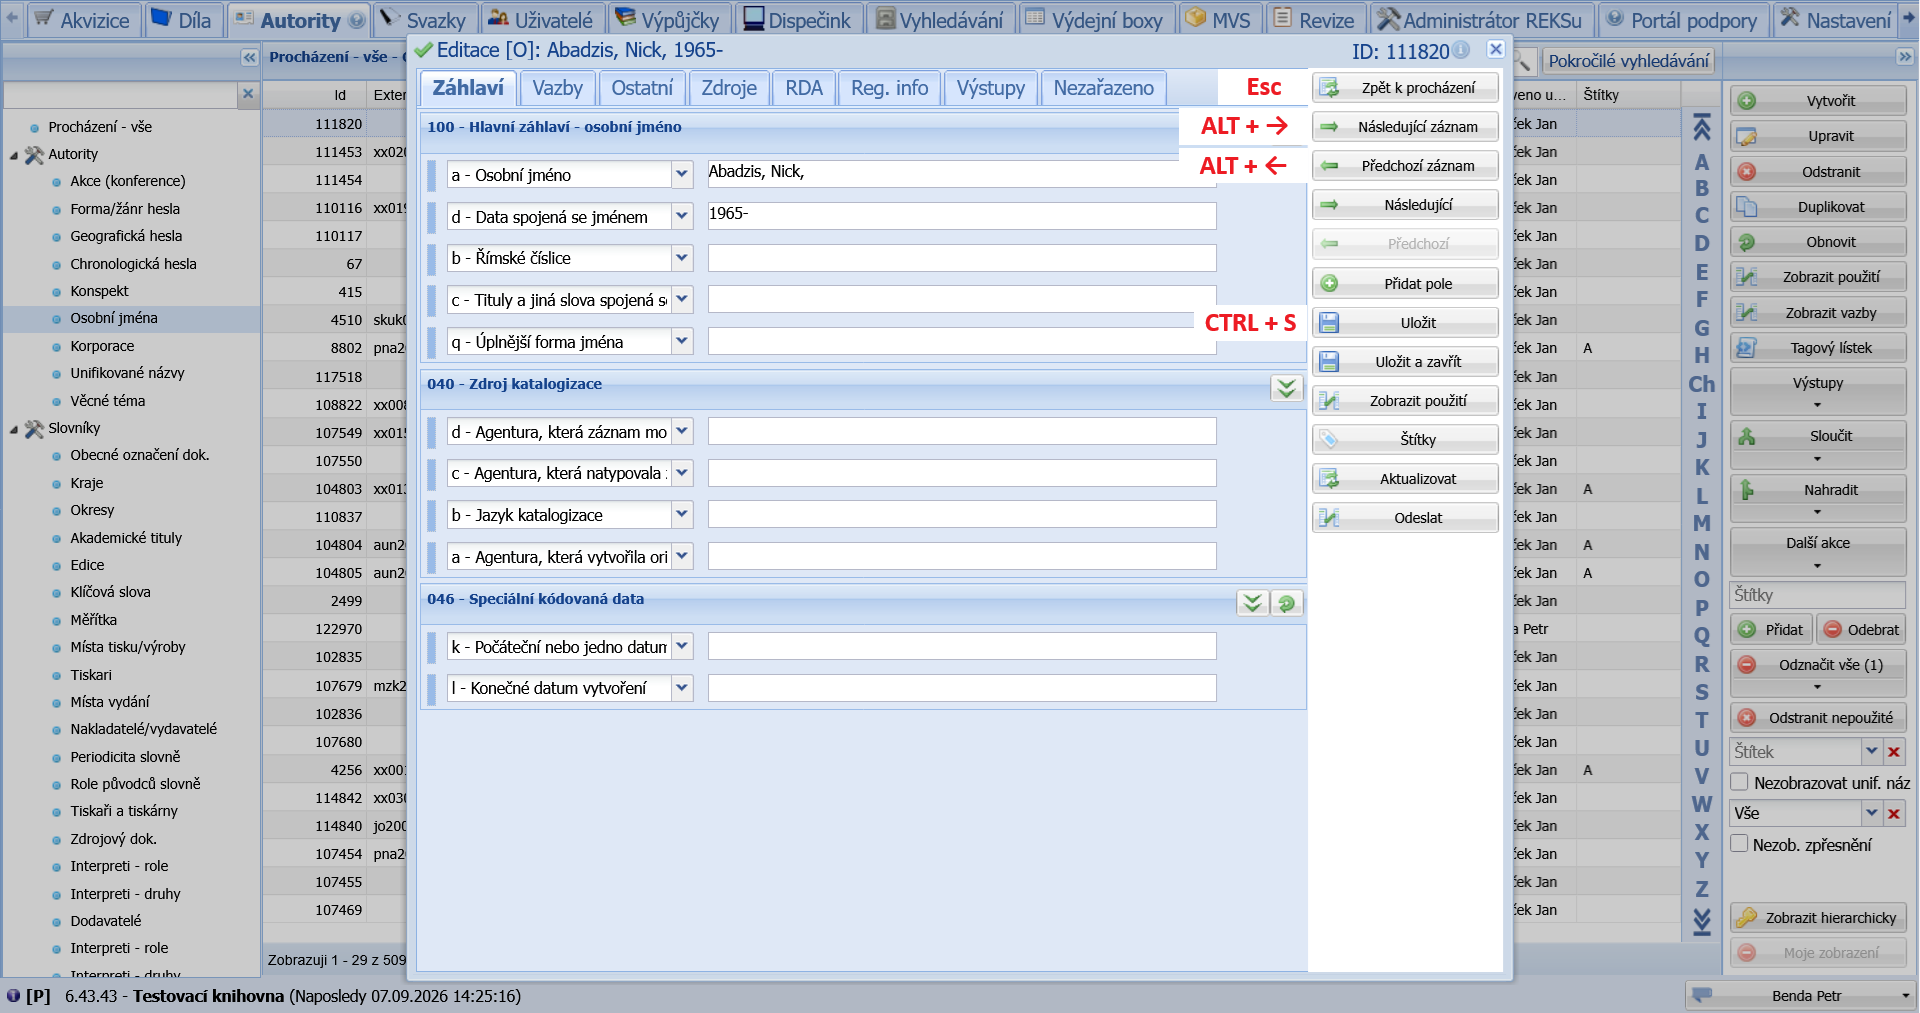Click the red X beside the Štítek dropdown
Image resolution: width=1920 pixels, height=1013 pixels.
tap(1894, 752)
